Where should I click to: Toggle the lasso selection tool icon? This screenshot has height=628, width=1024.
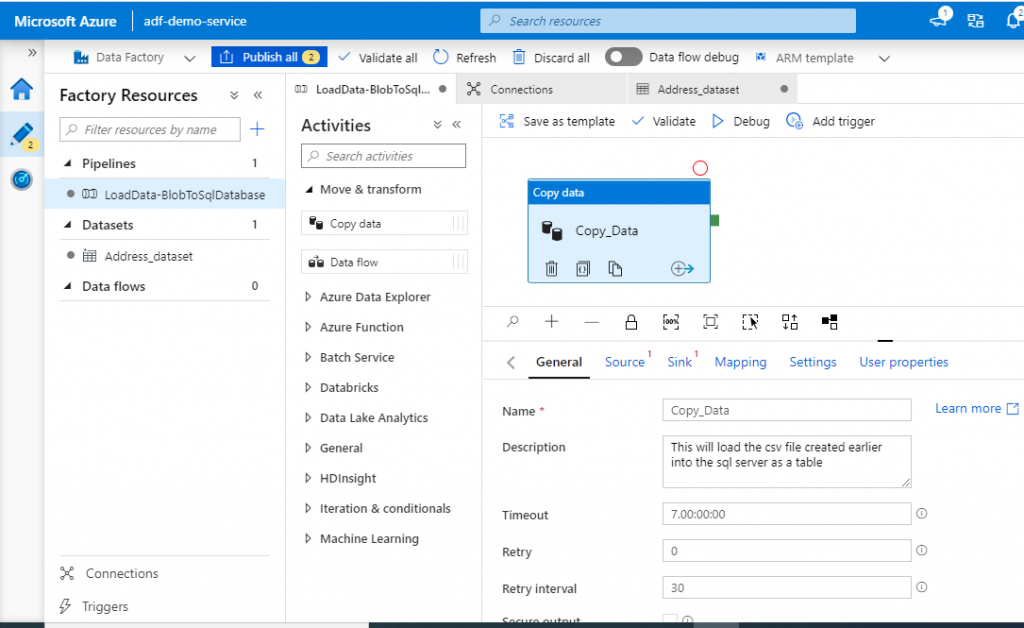(750, 322)
